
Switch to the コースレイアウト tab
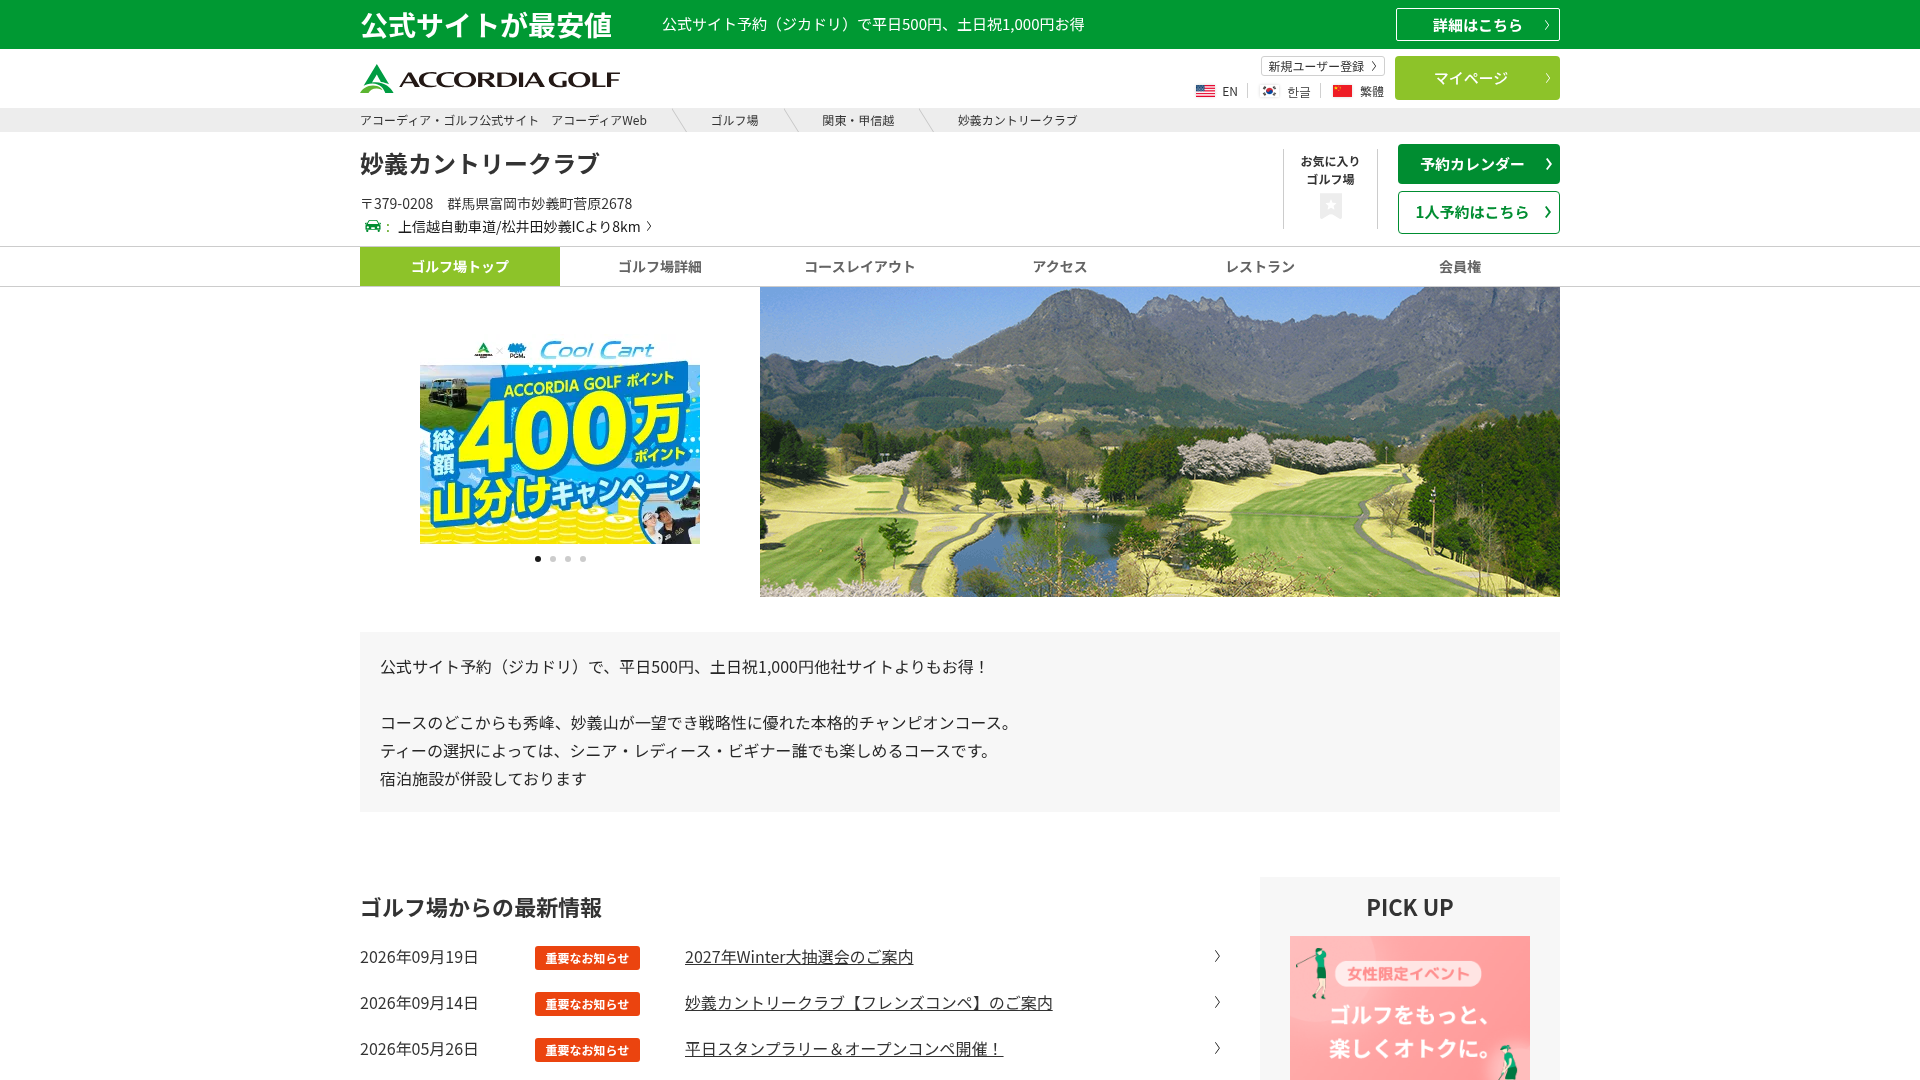(x=860, y=266)
